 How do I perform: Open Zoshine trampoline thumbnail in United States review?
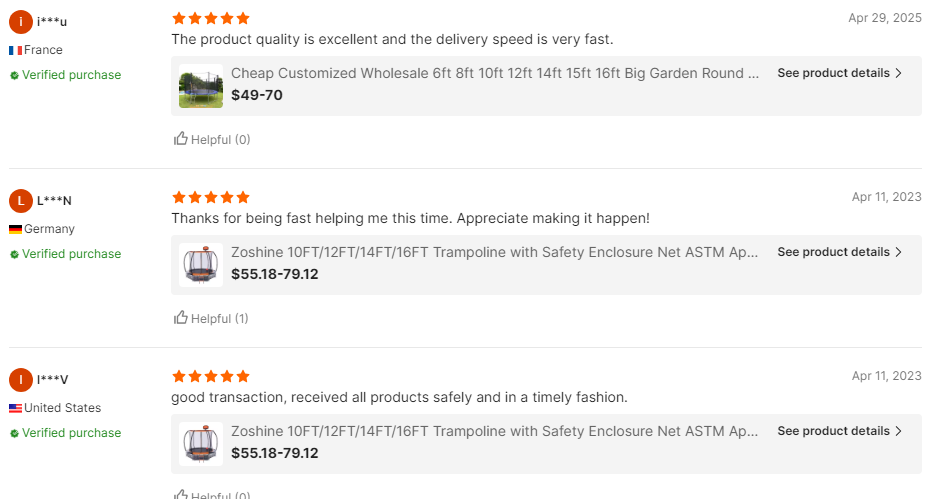(x=201, y=444)
